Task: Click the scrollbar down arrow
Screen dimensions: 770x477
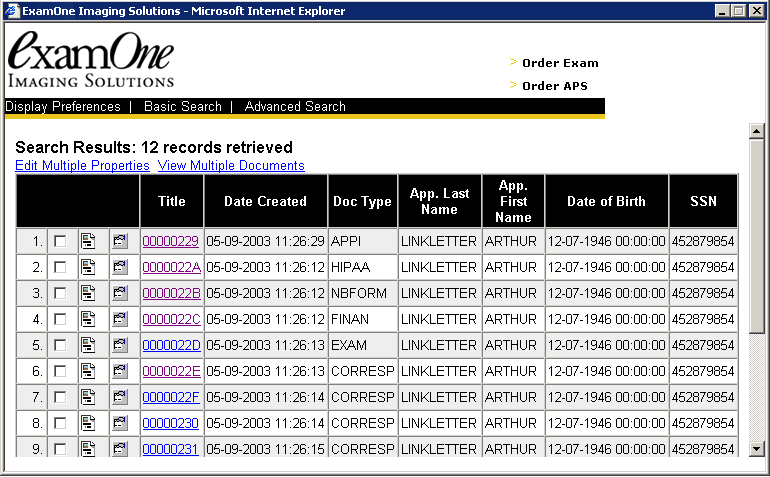Action: (x=757, y=449)
